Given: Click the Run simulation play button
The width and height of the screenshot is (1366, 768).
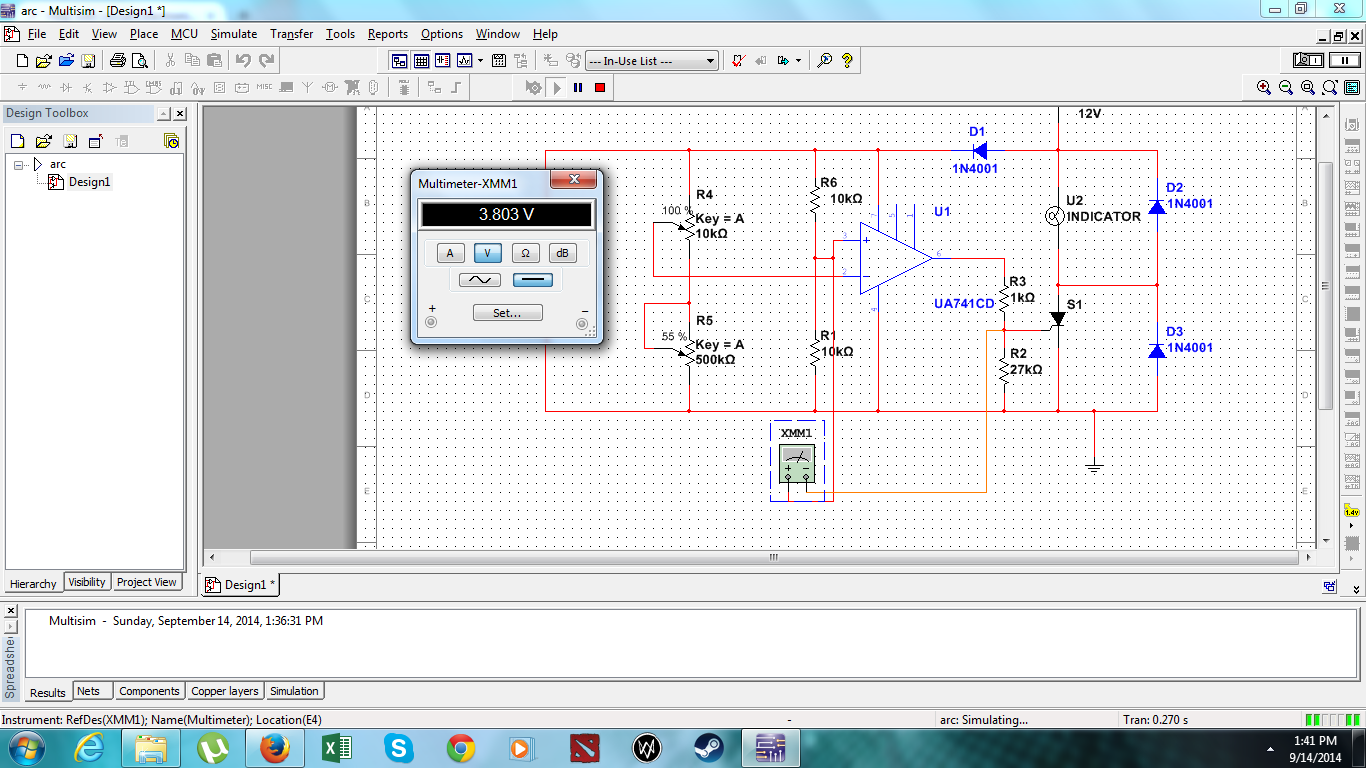Looking at the screenshot, I should tap(557, 88).
